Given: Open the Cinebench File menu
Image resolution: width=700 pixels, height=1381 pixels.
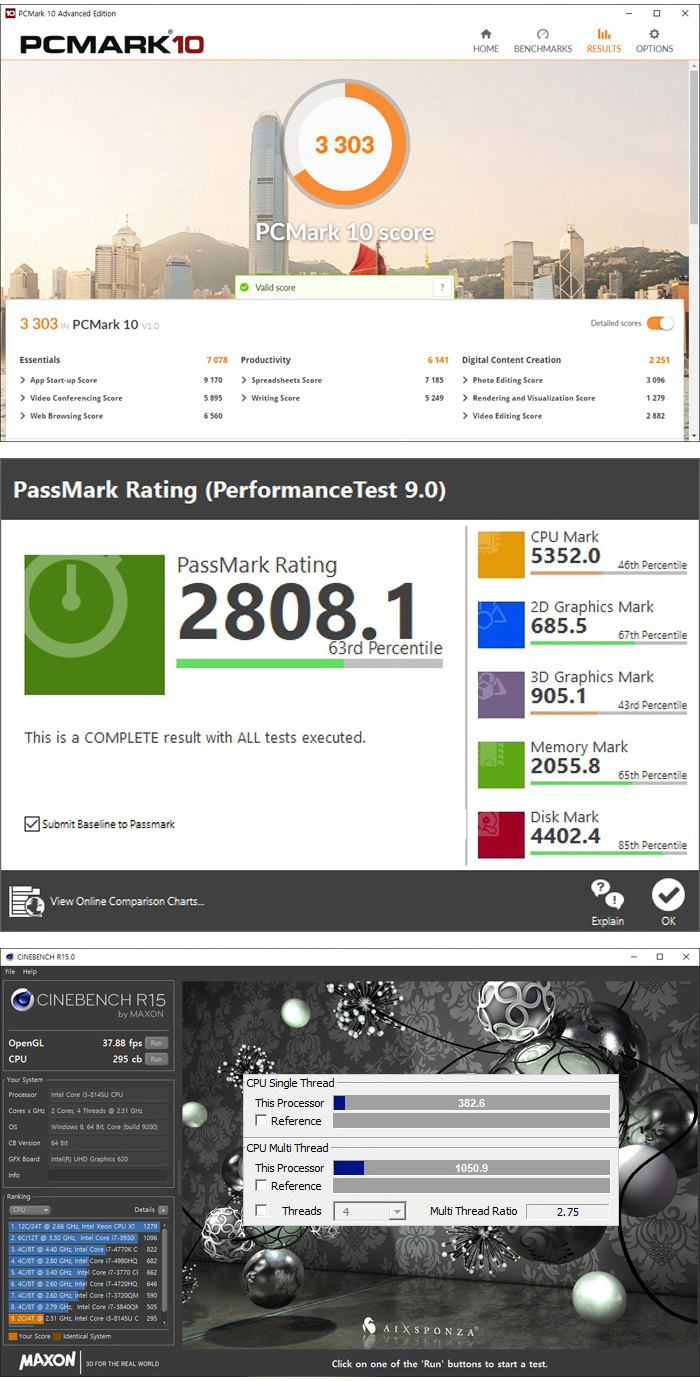Looking at the screenshot, I should click(x=10, y=971).
